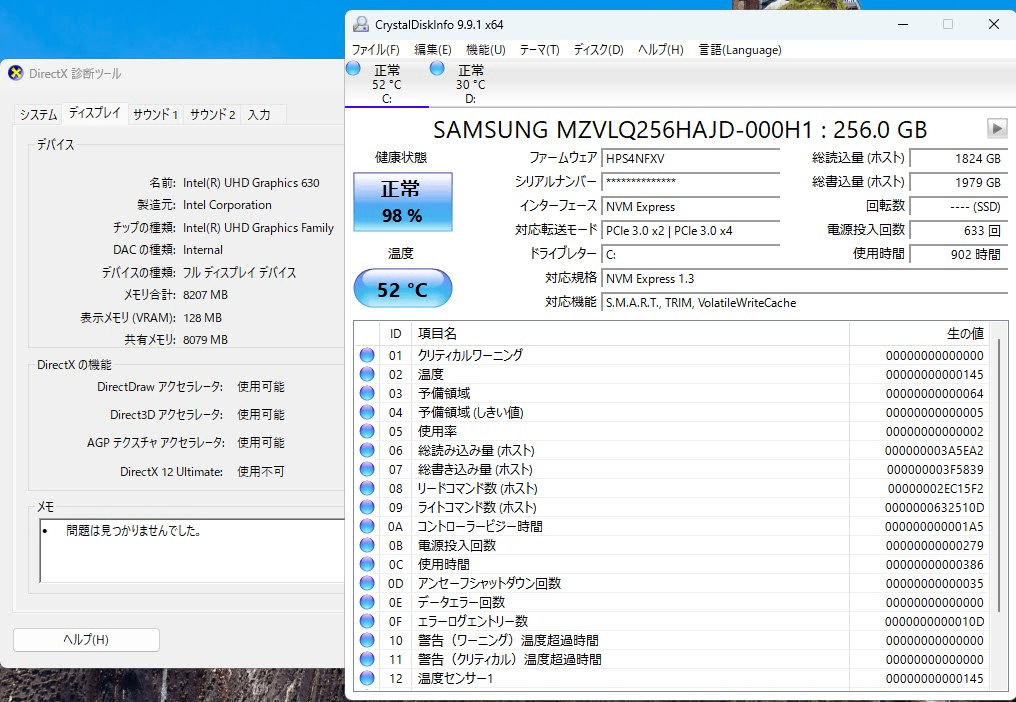
Task: Click the status orb for row 05 使用率
Action: point(367,431)
